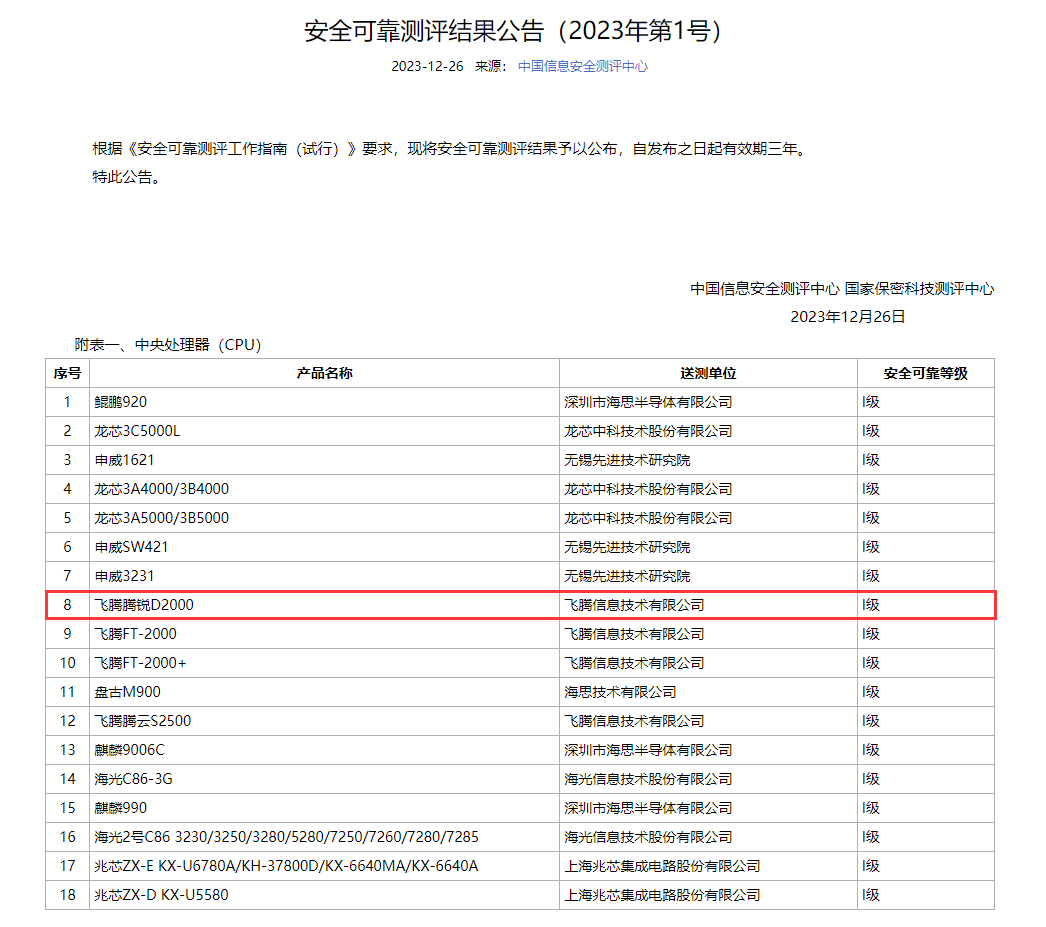Select the 海光C86-3G product entry
The image size is (1046, 927).
click(126, 779)
